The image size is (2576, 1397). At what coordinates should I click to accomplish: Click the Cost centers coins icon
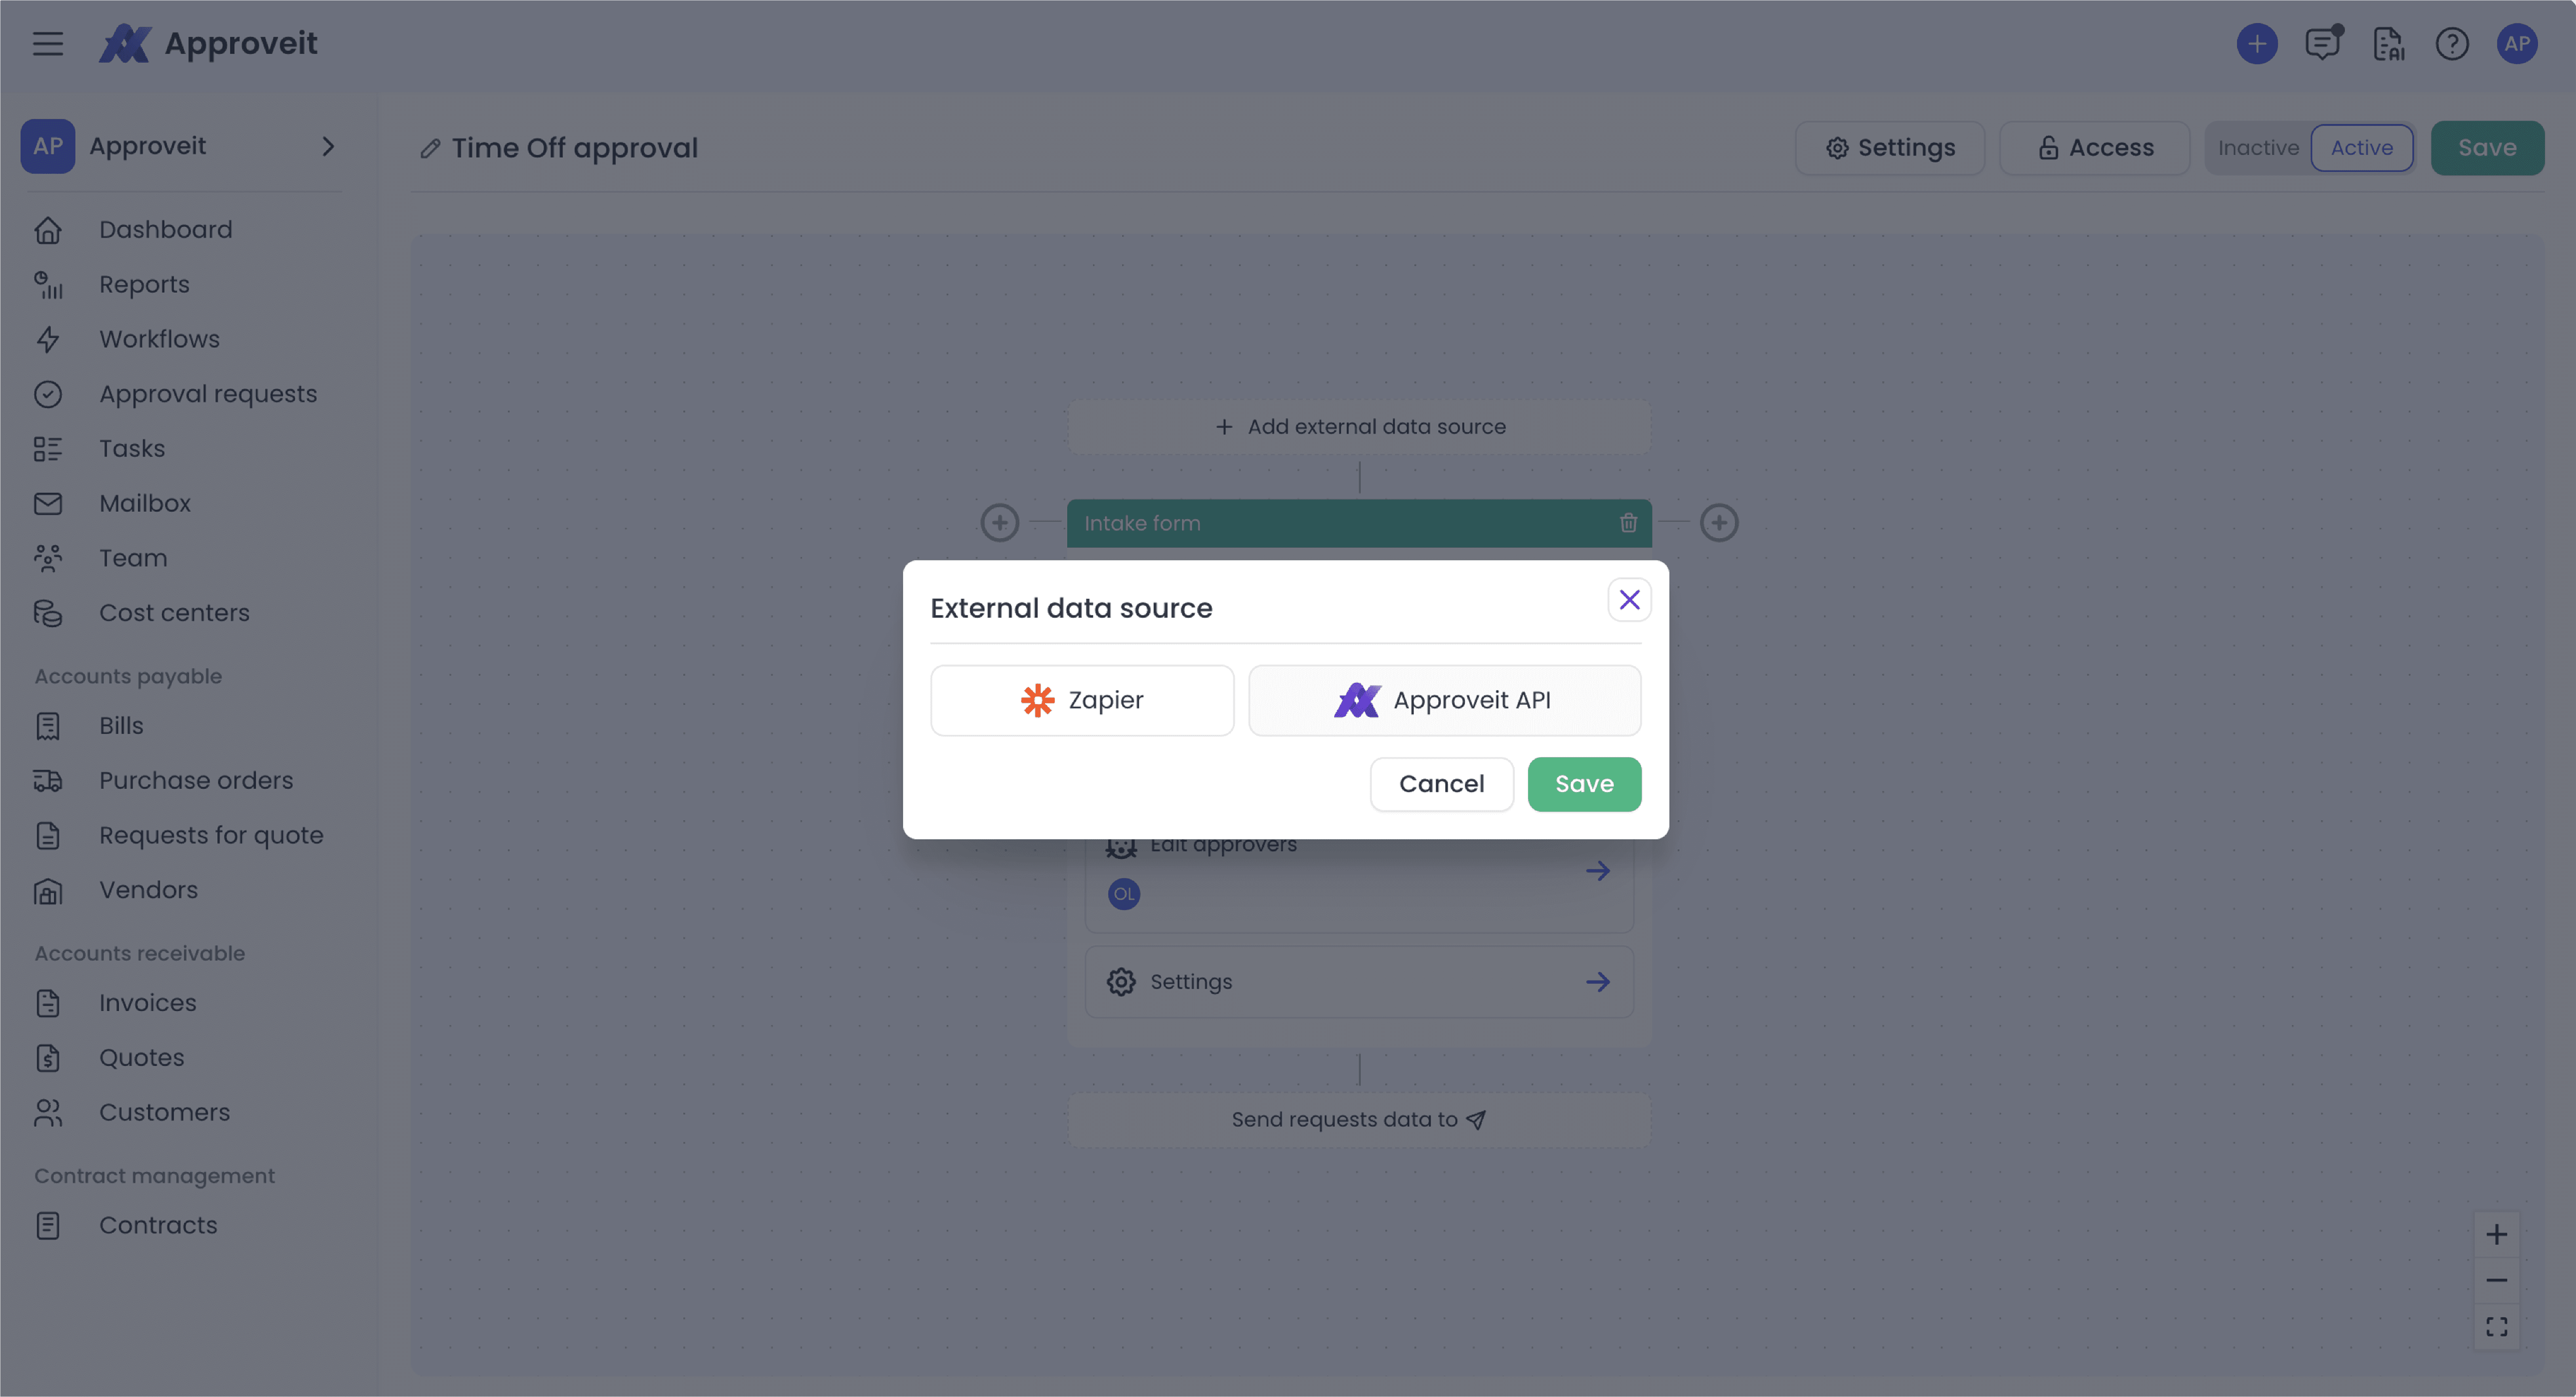(48, 613)
